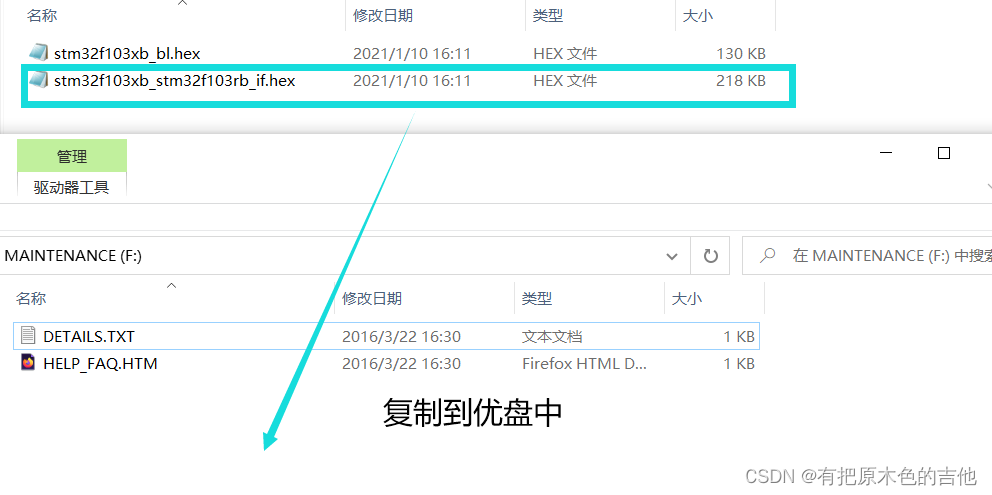
Task: Select the DETAILS.TXT file name
Action: tap(89, 335)
